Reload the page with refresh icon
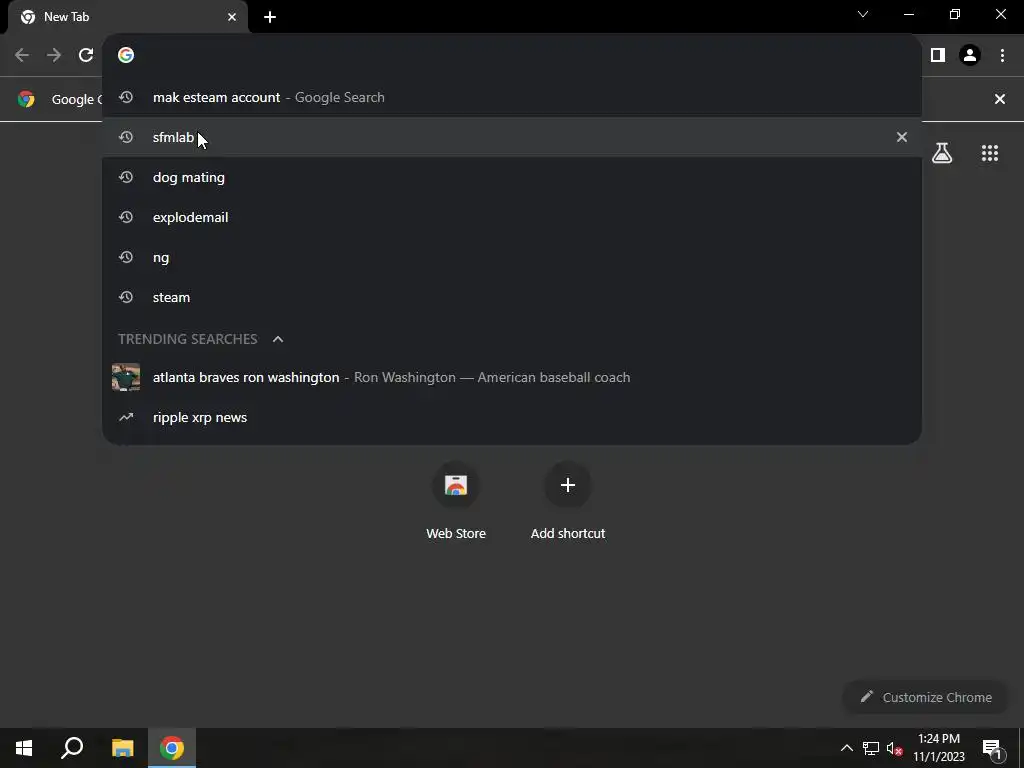This screenshot has width=1024, height=768. coord(86,56)
